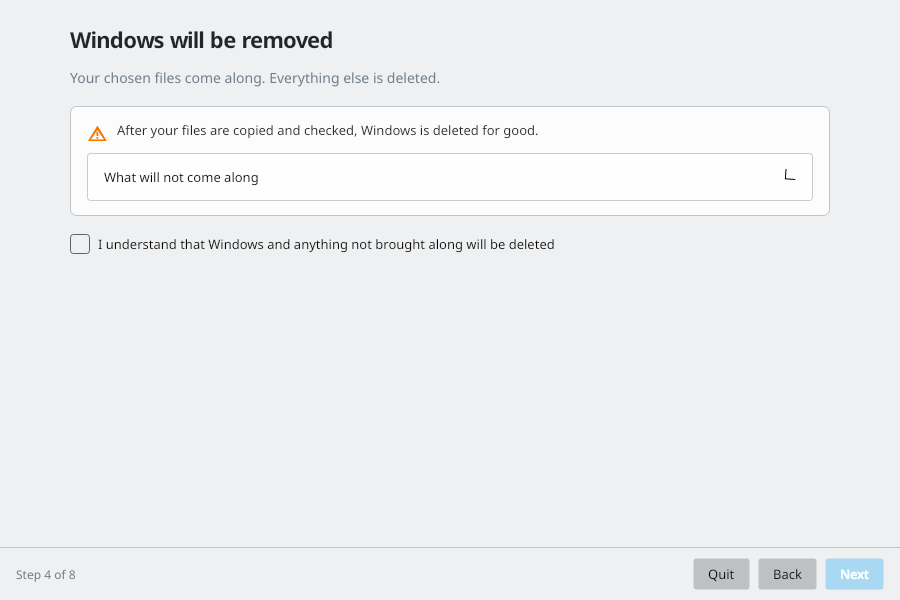Click the "Your chosen files come along" subtitle
900x600 pixels.
click(x=255, y=78)
